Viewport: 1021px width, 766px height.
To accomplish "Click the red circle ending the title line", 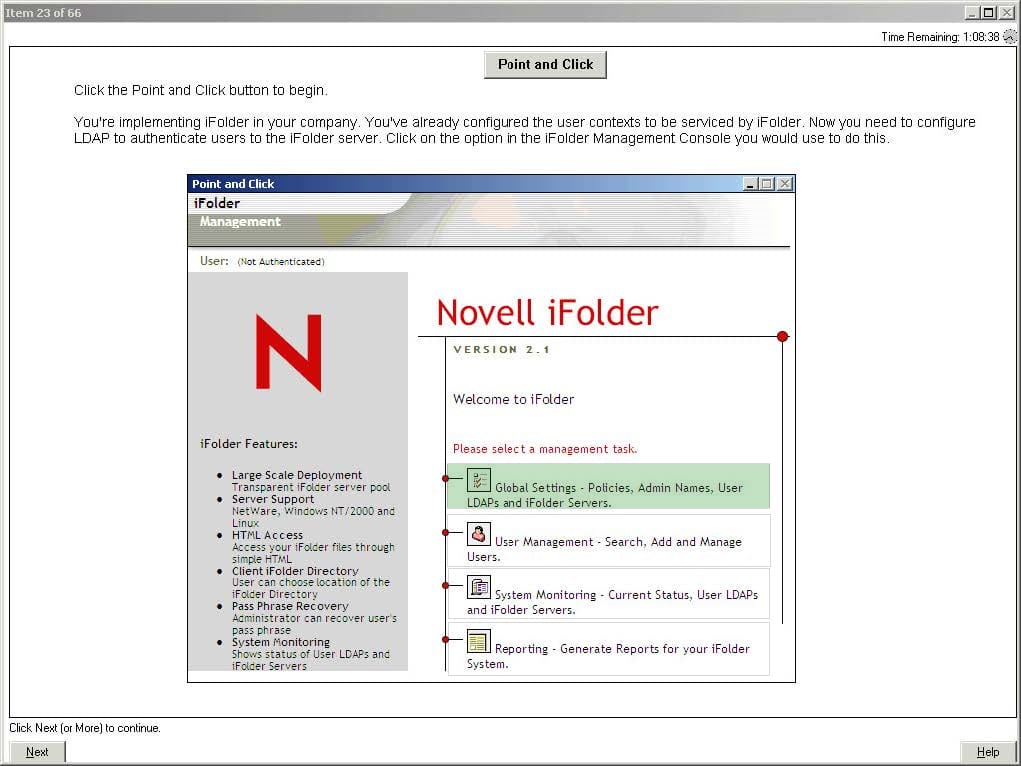I will tap(783, 337).
